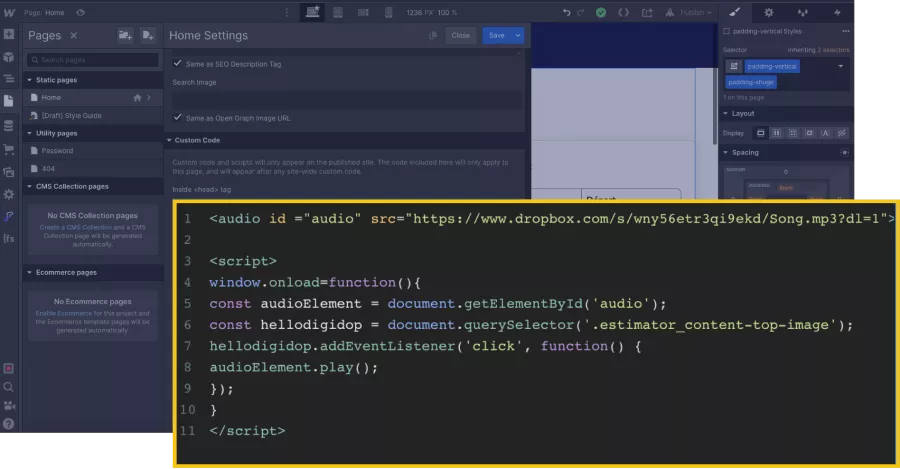Follow the Enable Ecommerce link
The height and width of the screenshot is (469, 900).
point(64,313)
